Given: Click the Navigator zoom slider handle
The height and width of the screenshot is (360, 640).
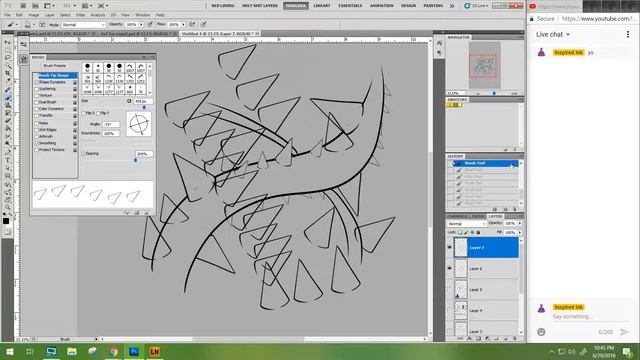Looking at the screenshot, I should (494, 93).
